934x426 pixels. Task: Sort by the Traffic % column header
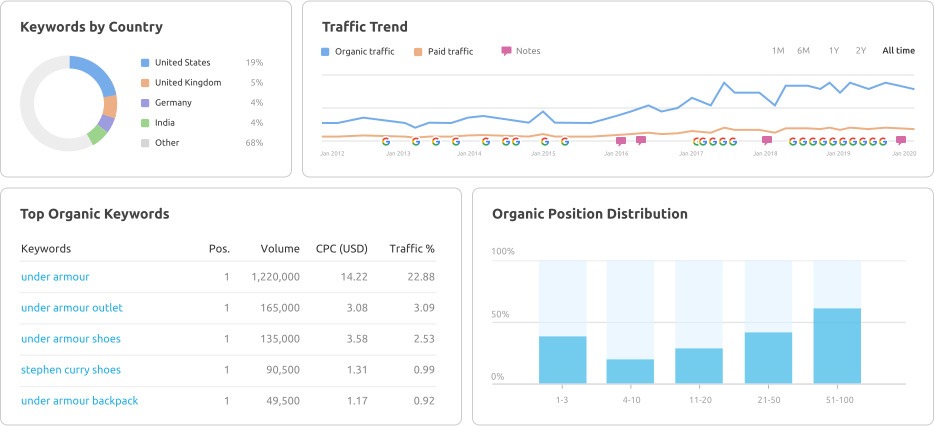tap(412, 248)
